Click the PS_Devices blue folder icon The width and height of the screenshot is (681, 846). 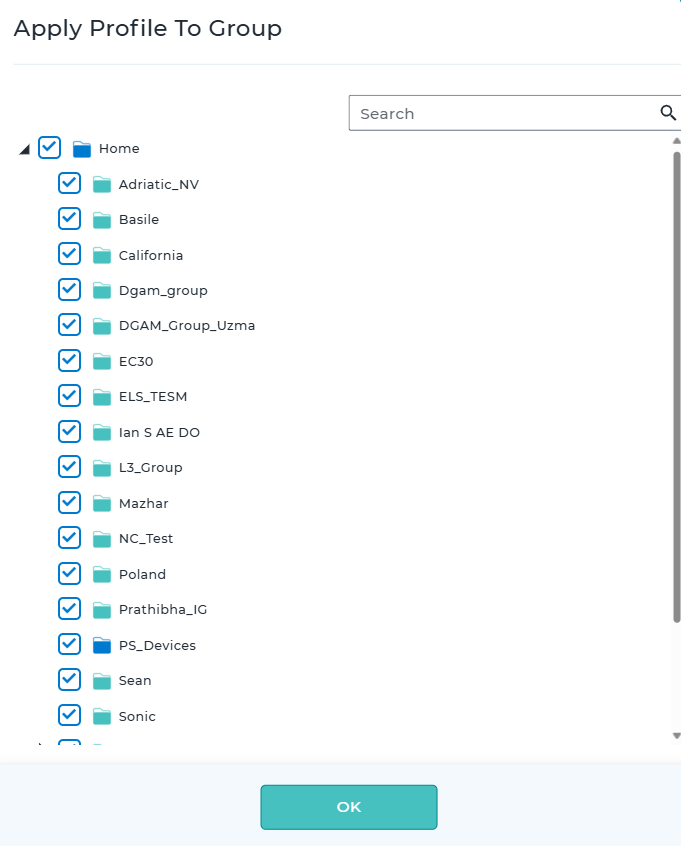102,646
